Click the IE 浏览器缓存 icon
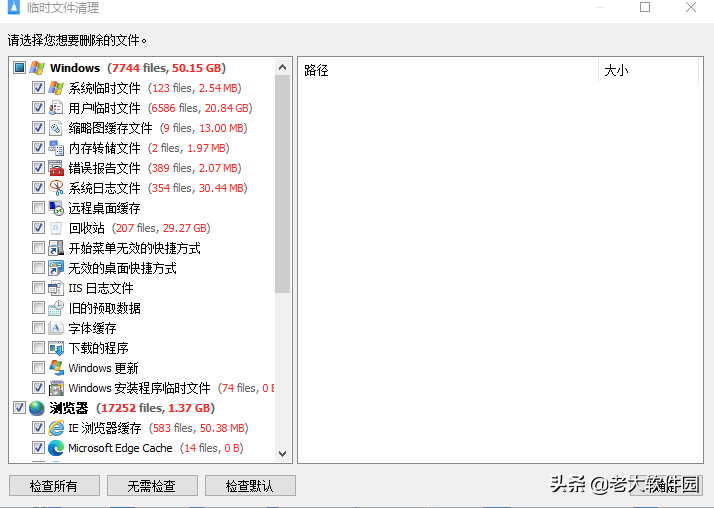 tap(57, 428)
